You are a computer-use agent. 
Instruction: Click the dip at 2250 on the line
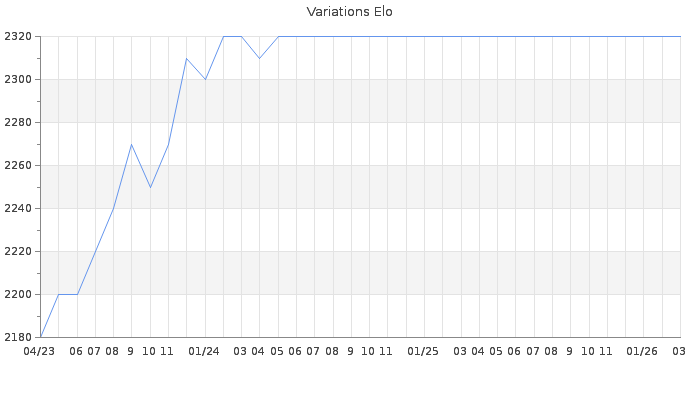coord(150,187)
